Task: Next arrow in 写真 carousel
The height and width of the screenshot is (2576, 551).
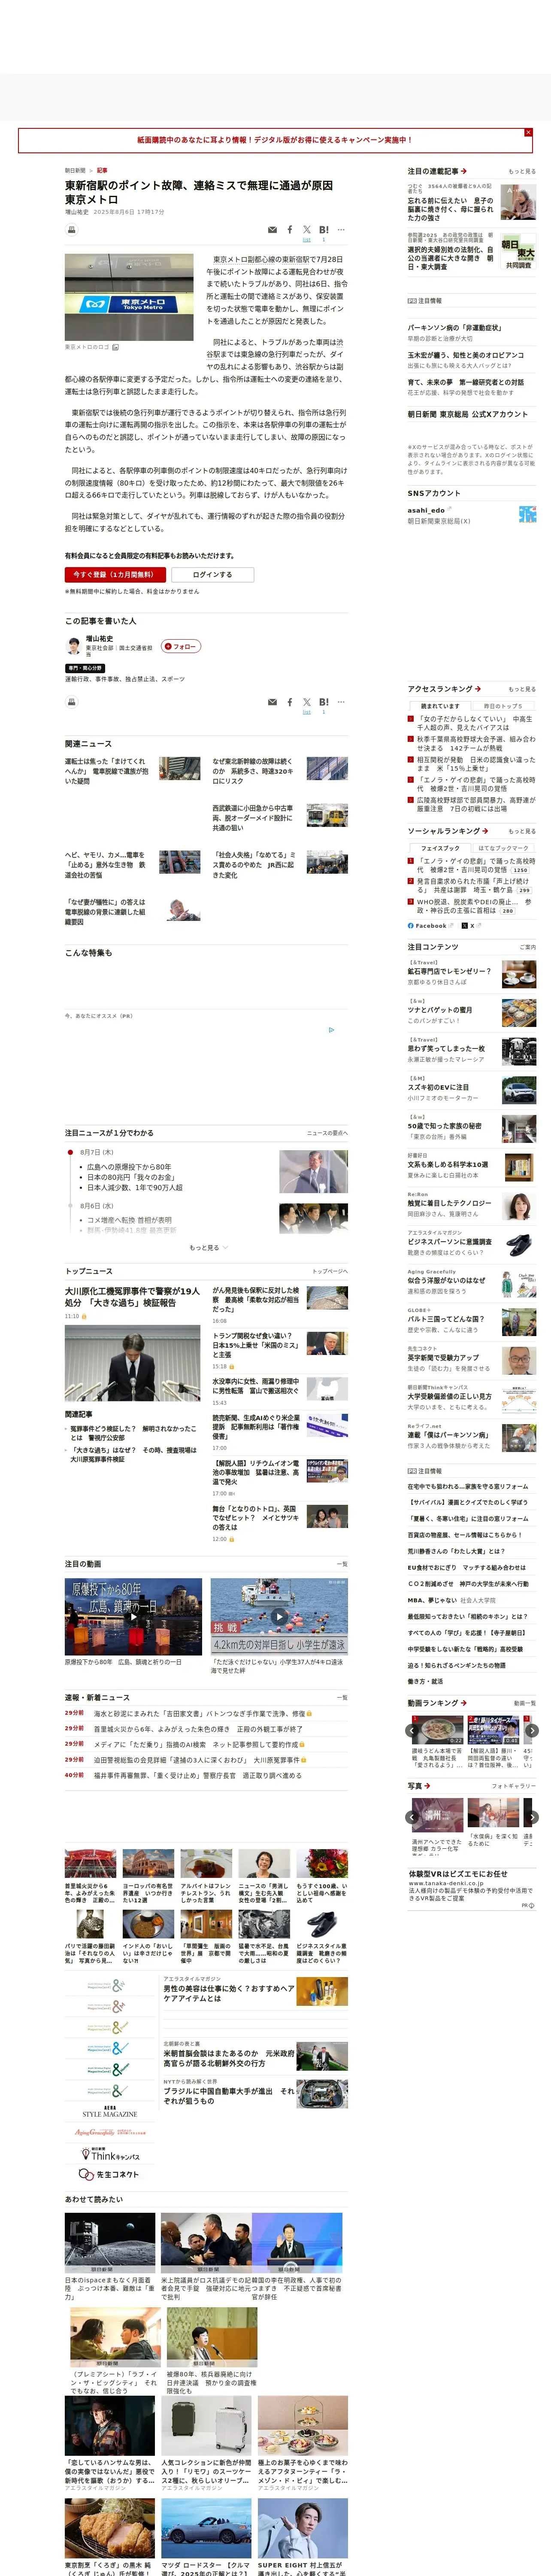Action: (532, 1817)
